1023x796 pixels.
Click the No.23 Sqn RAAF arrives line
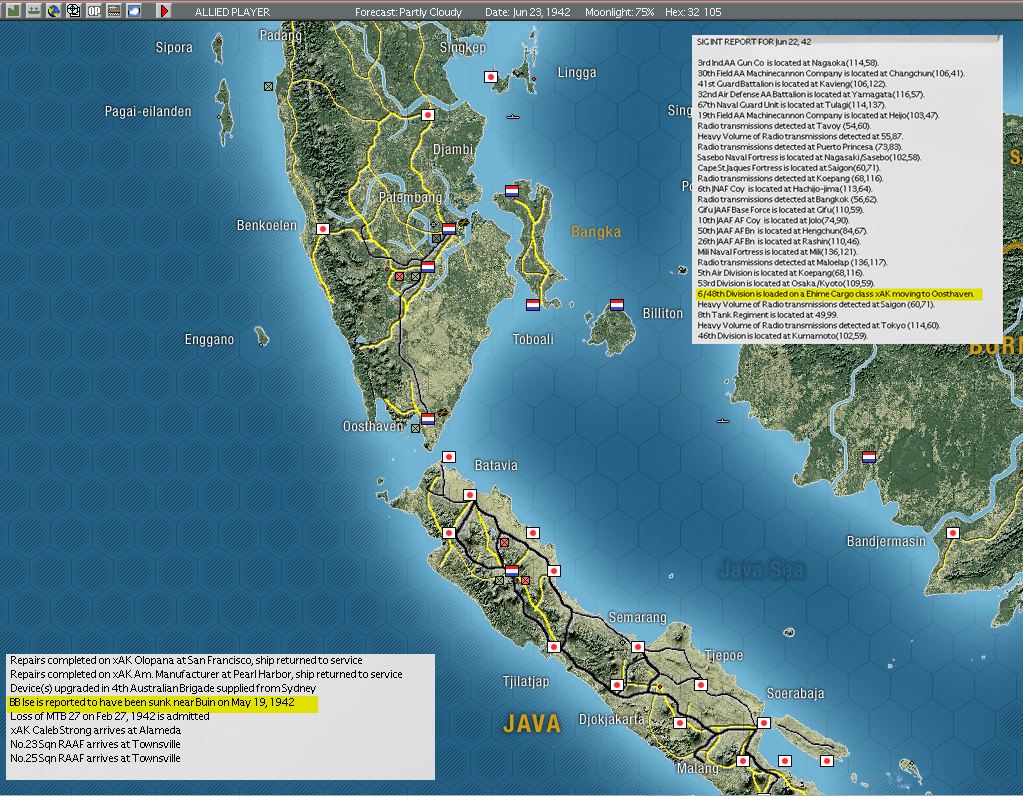(95, 744)
